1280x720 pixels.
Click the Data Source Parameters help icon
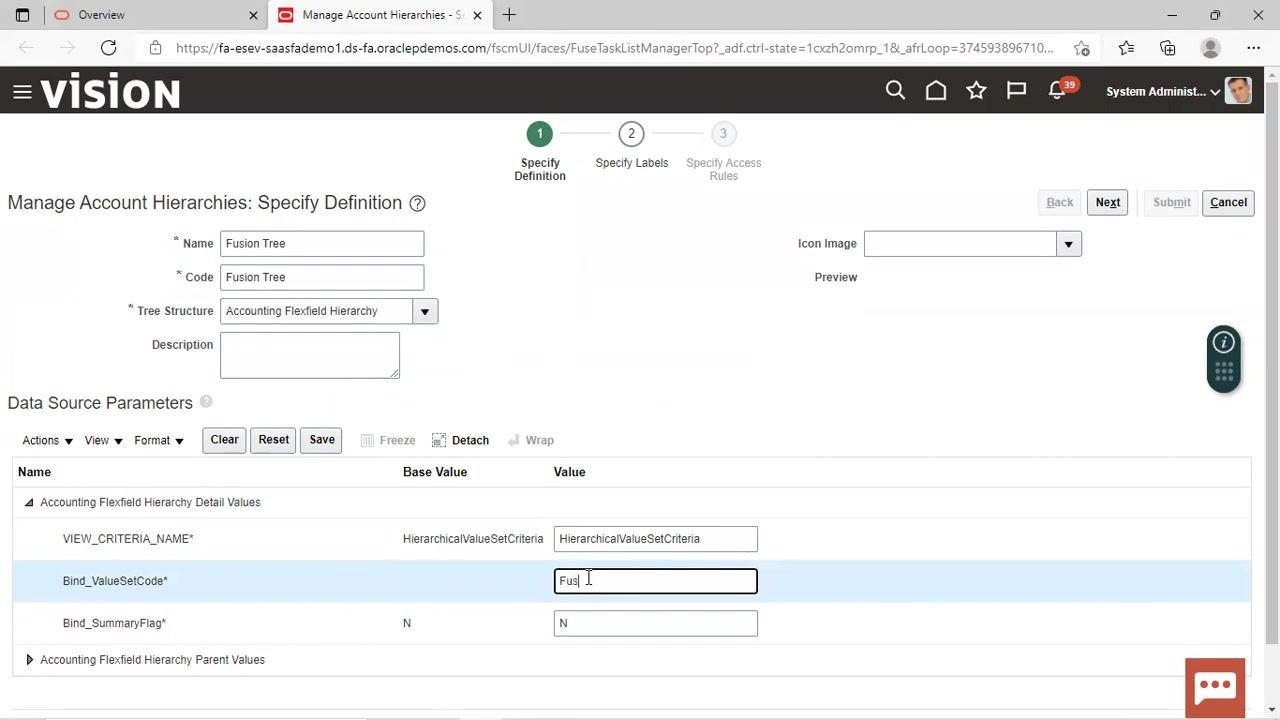(x=206, y=402)
